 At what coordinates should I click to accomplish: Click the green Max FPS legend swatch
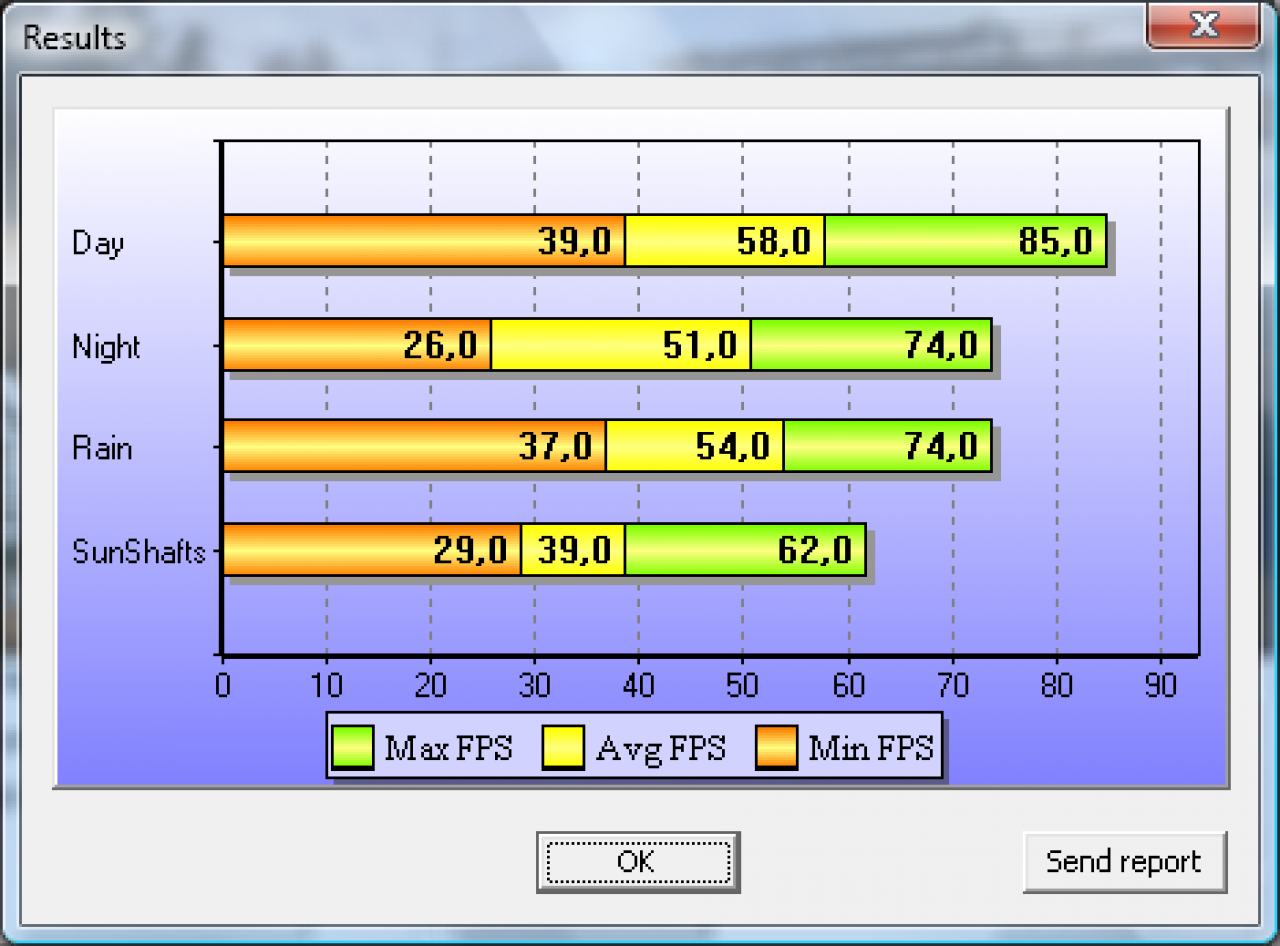click(x=352, y=748)
